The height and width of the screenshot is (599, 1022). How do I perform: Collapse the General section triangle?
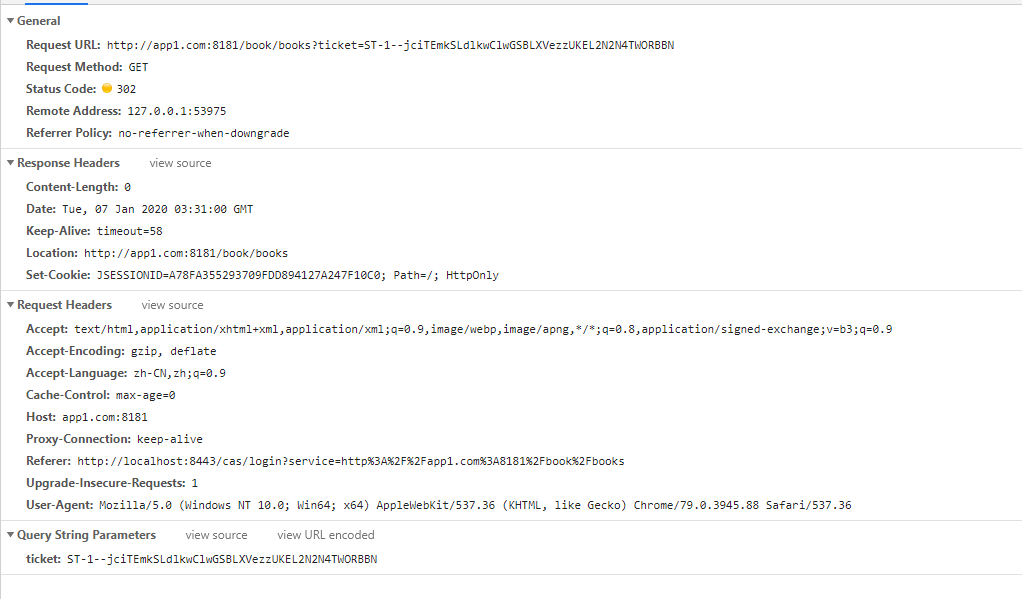click(10, 21)
